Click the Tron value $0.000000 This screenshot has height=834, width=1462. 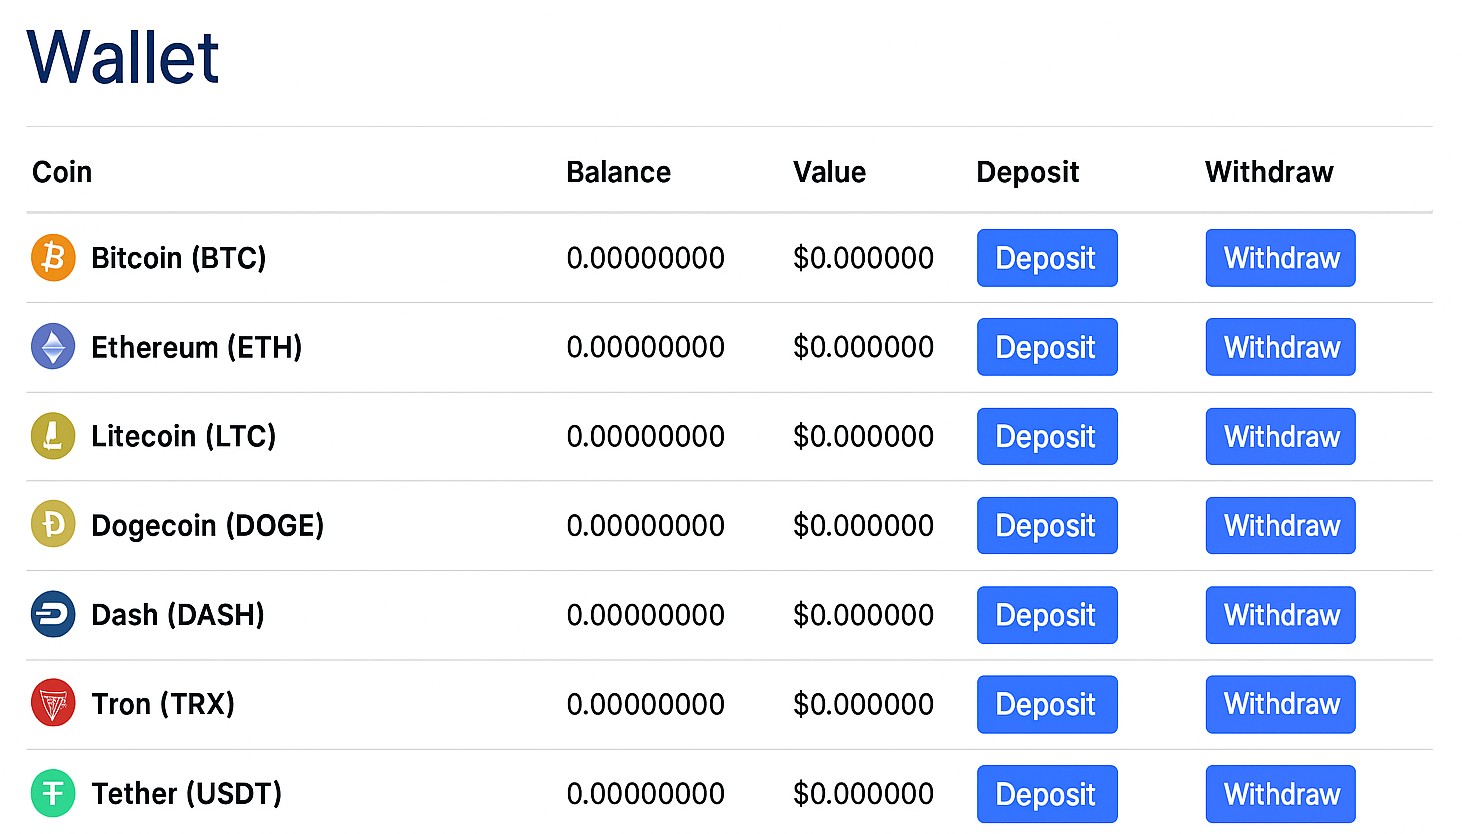(863, 704)
